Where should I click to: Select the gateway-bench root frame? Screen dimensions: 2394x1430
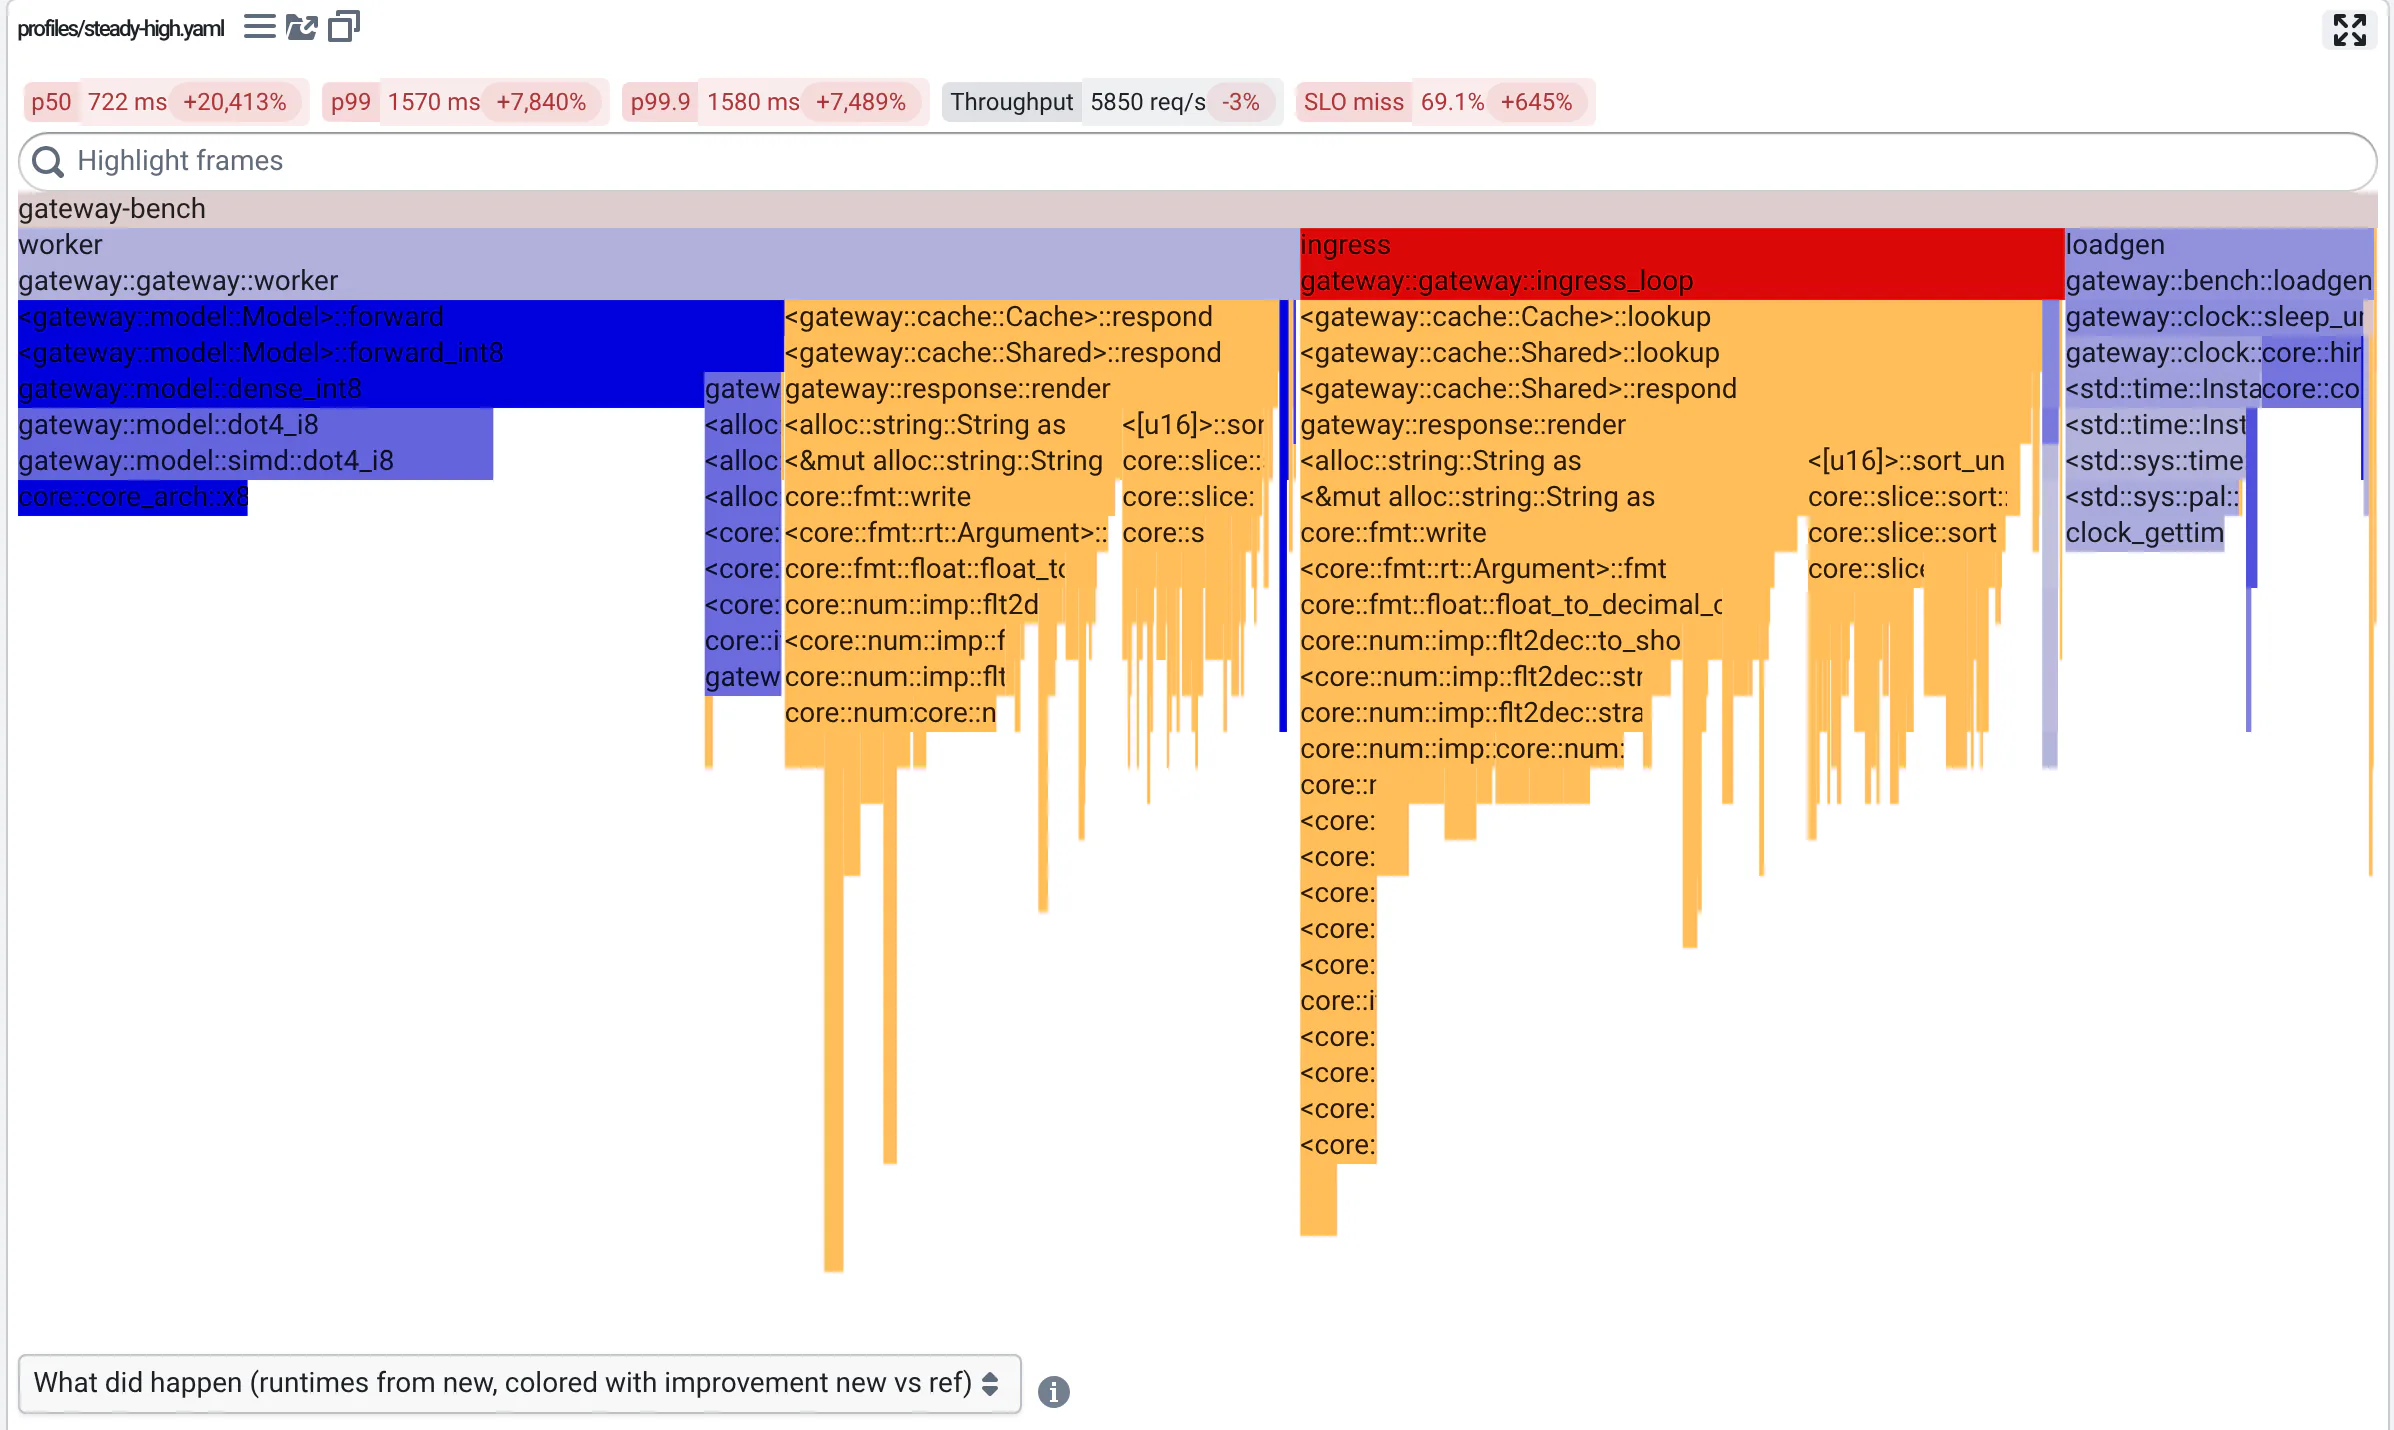1197,209
